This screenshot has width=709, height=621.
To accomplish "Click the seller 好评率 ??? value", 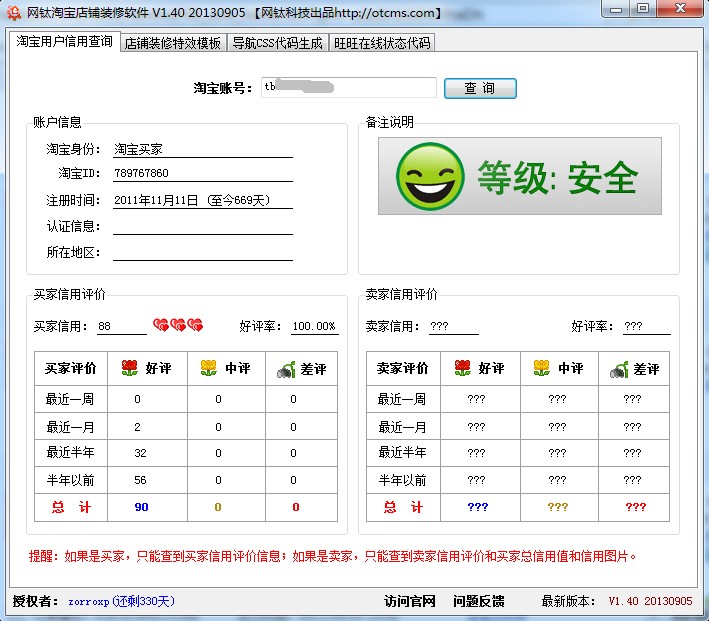I will (633, 326).
